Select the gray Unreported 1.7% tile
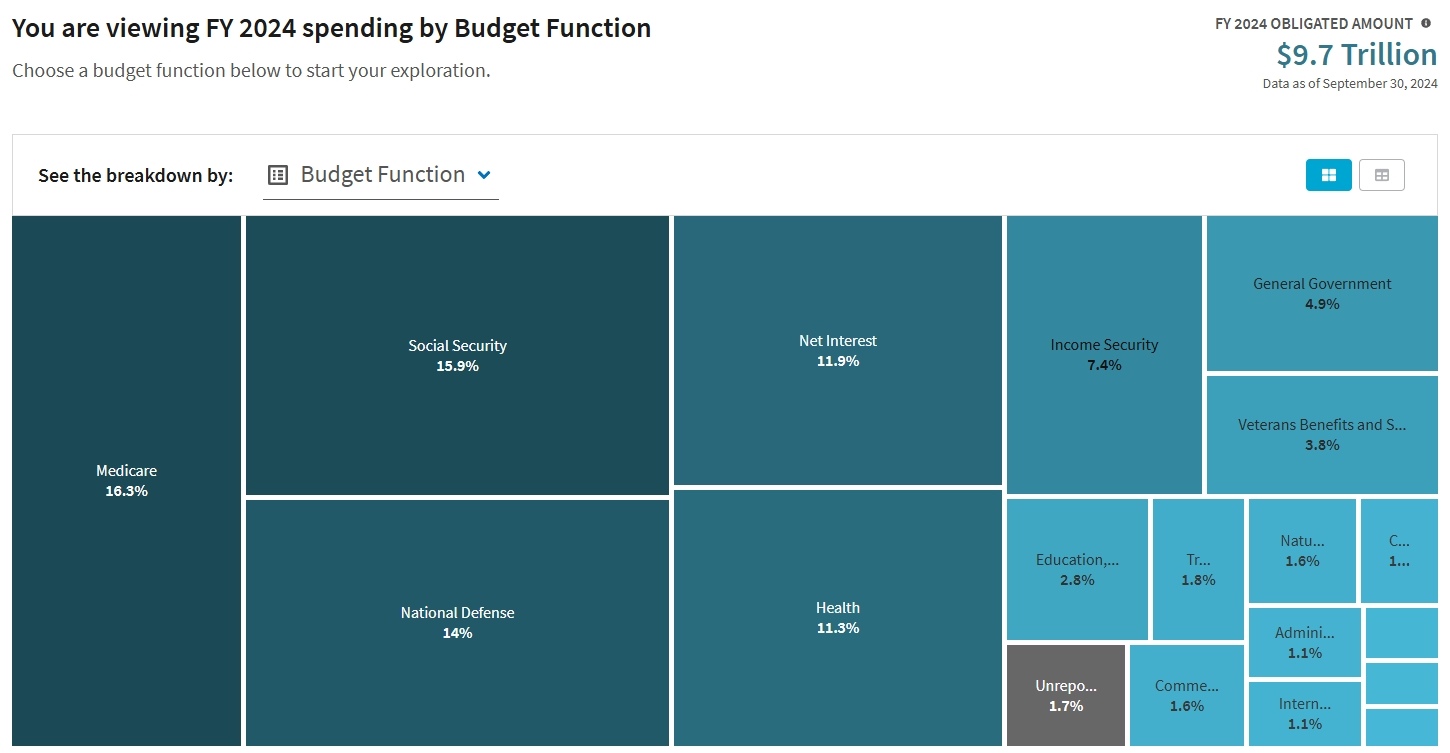 point(1066,695)
